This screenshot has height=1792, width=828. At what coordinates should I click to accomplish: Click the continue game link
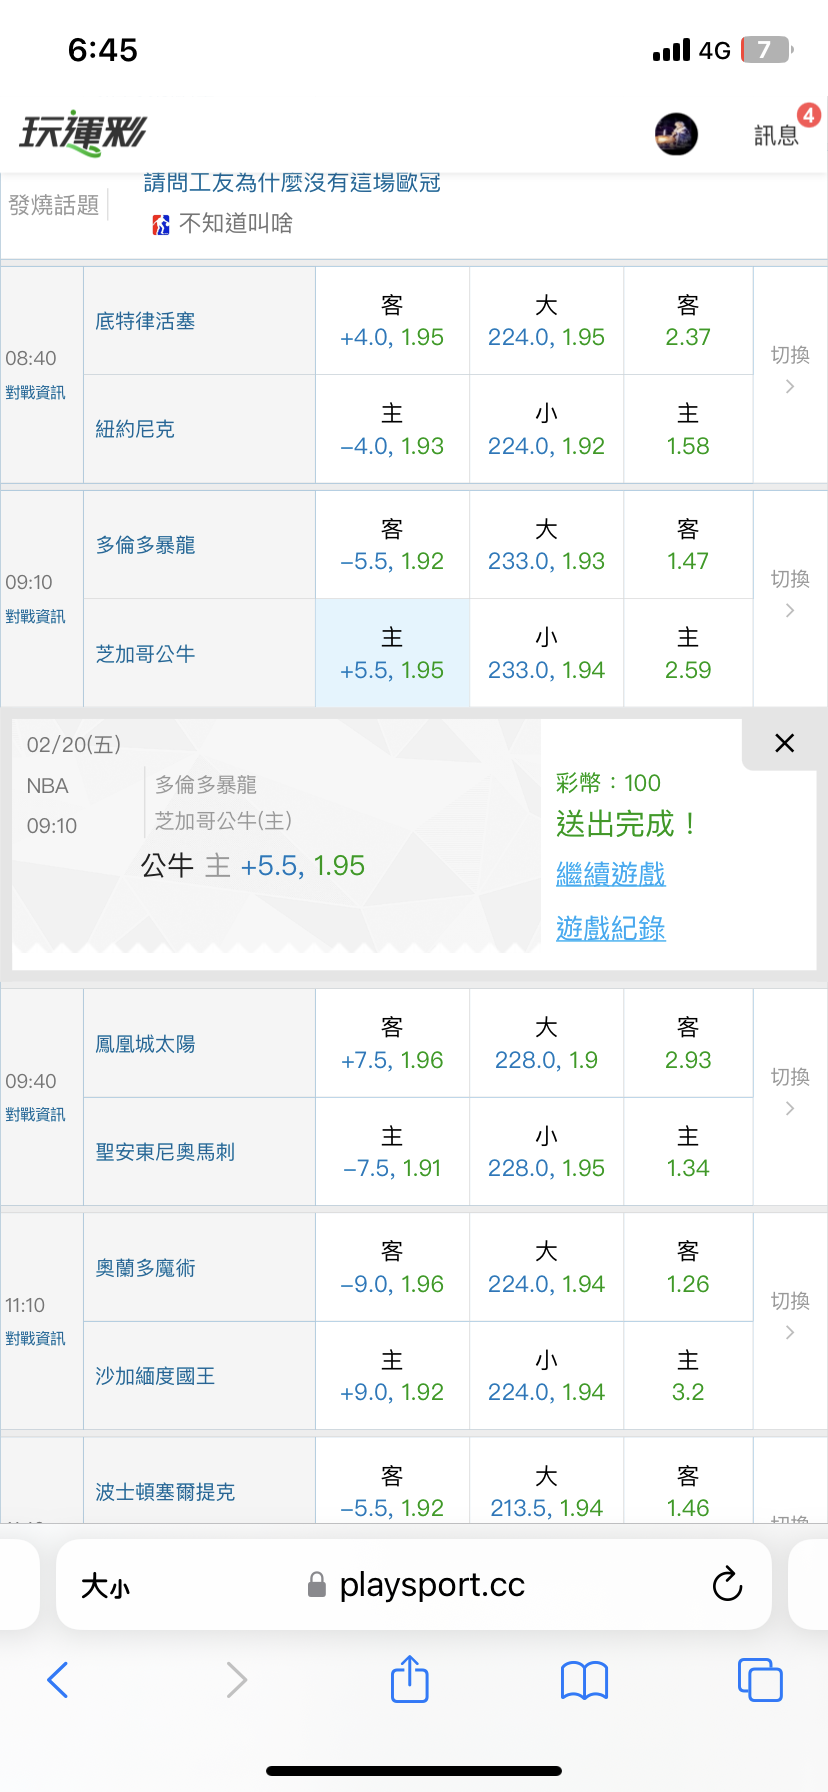click(x=610, y=875)
